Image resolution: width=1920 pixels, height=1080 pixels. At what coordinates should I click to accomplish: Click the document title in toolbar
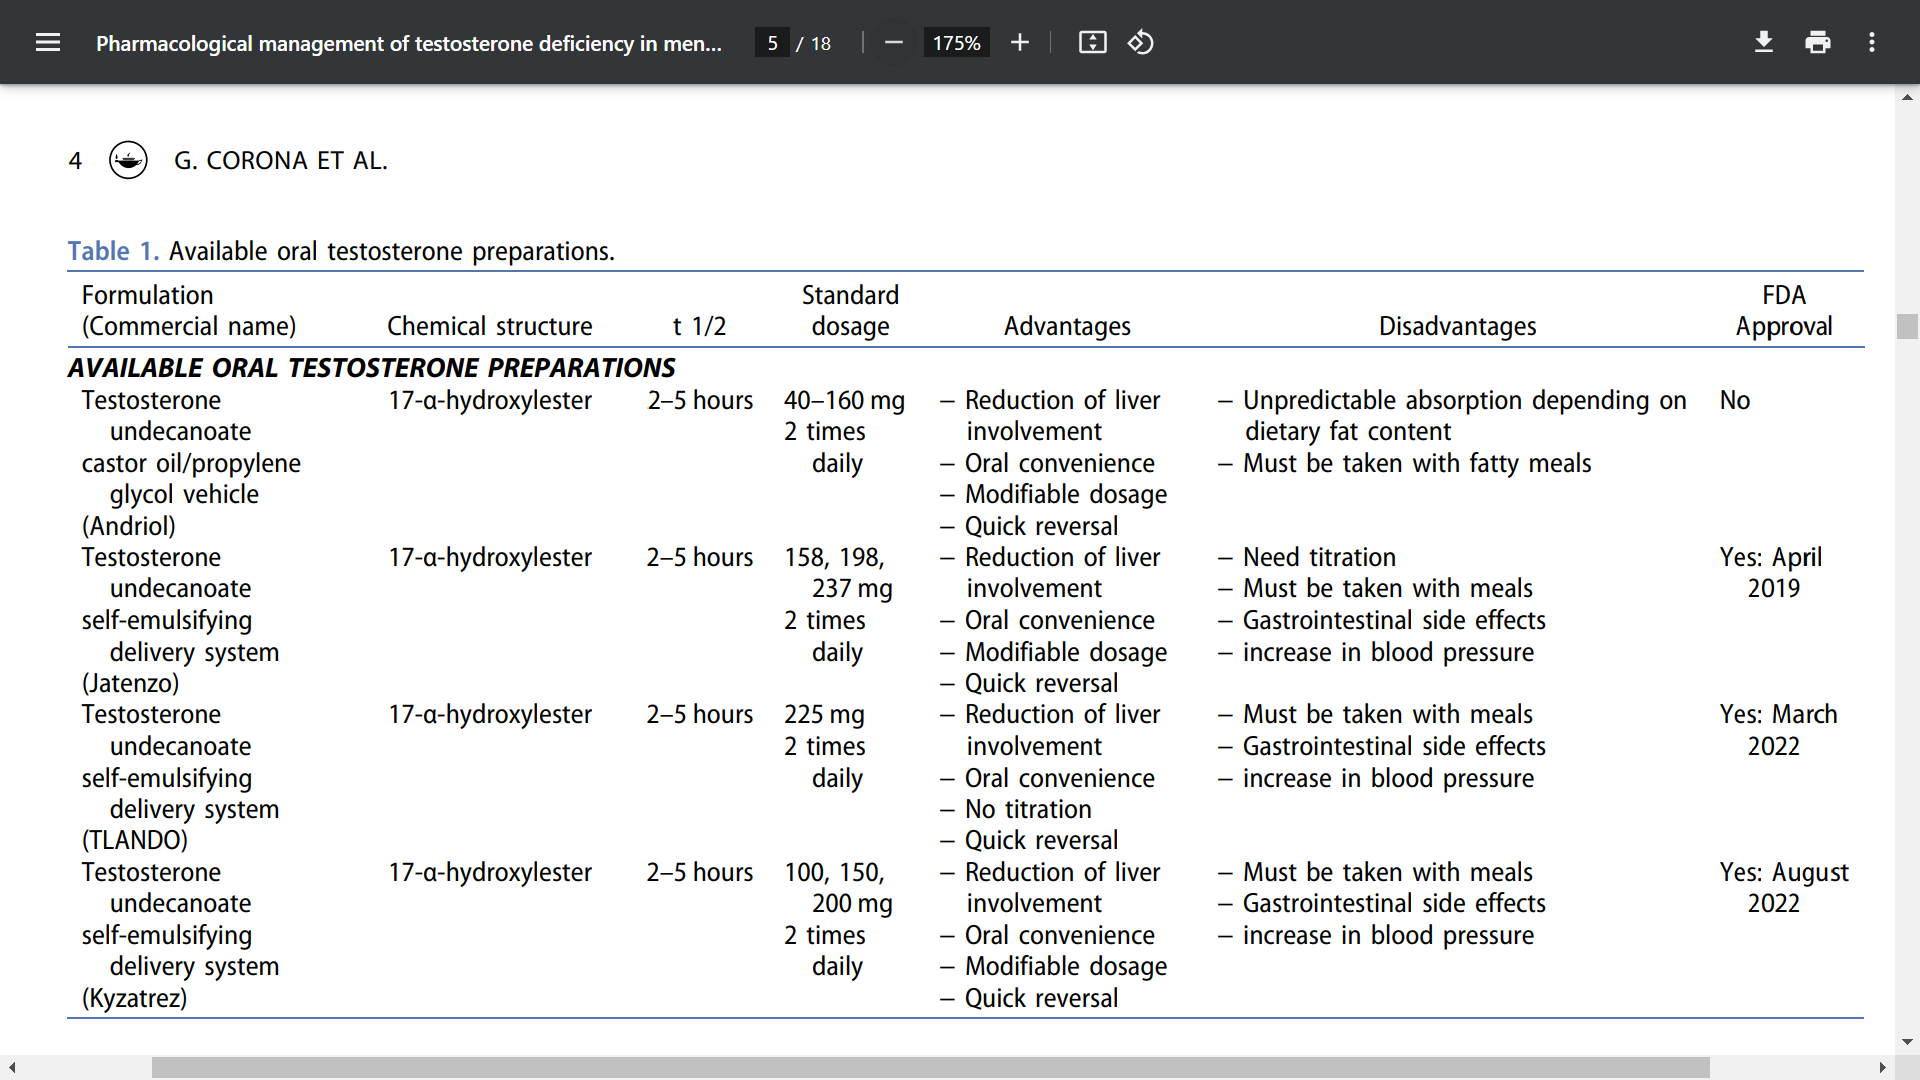pyautogui.click(x=408, y=43)
